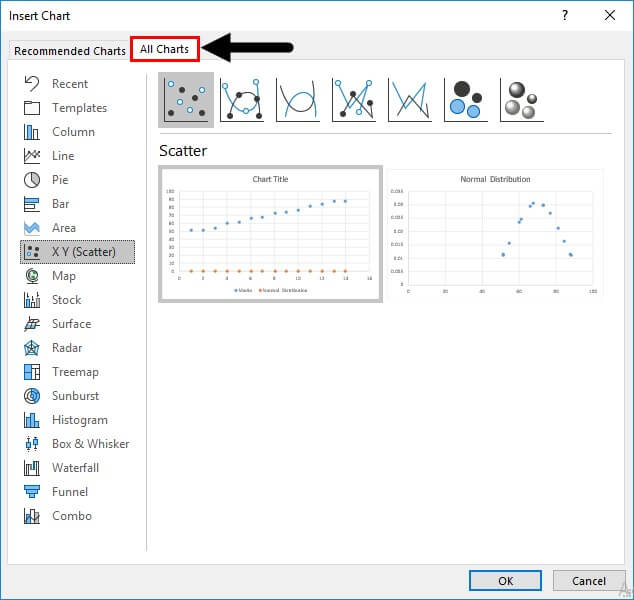The image size is (634, 600).
Task: Click the Sunburst chart icon
Action: [32, 396]
